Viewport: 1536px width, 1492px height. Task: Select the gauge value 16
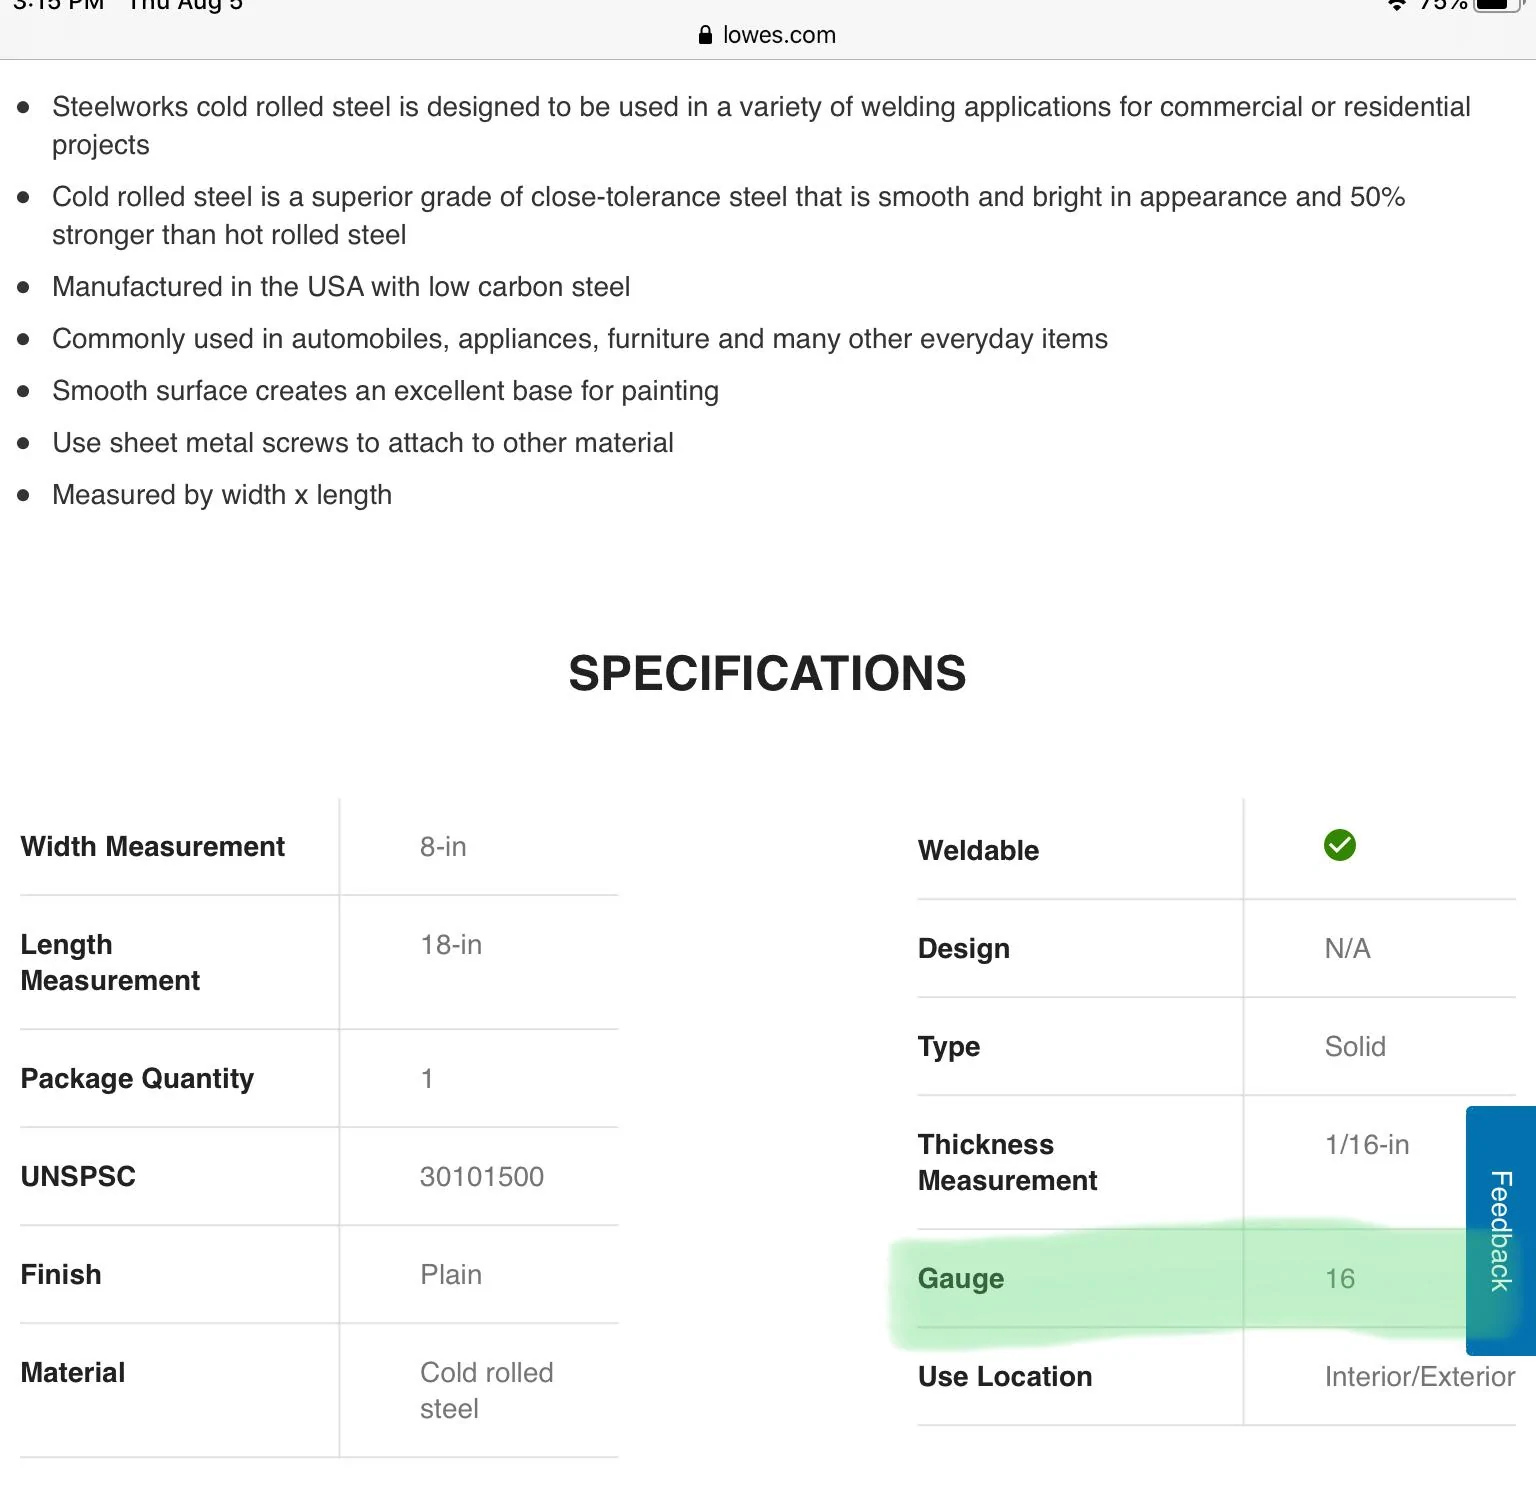[1340, 1278]
